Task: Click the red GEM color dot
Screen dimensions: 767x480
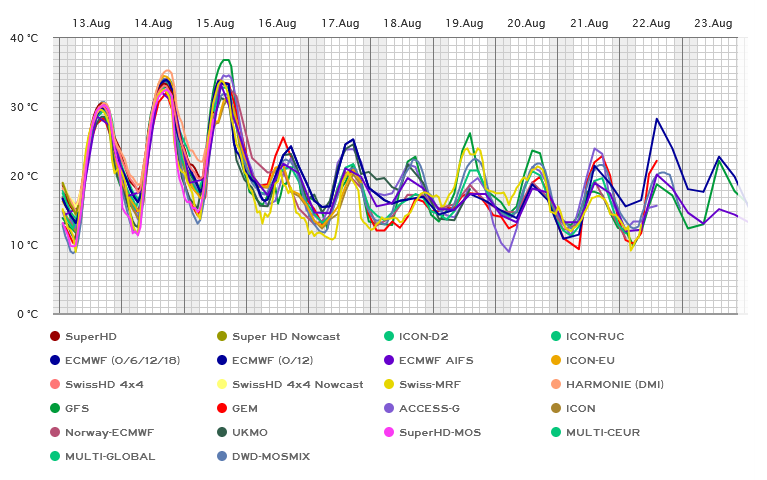Action: 222,408
